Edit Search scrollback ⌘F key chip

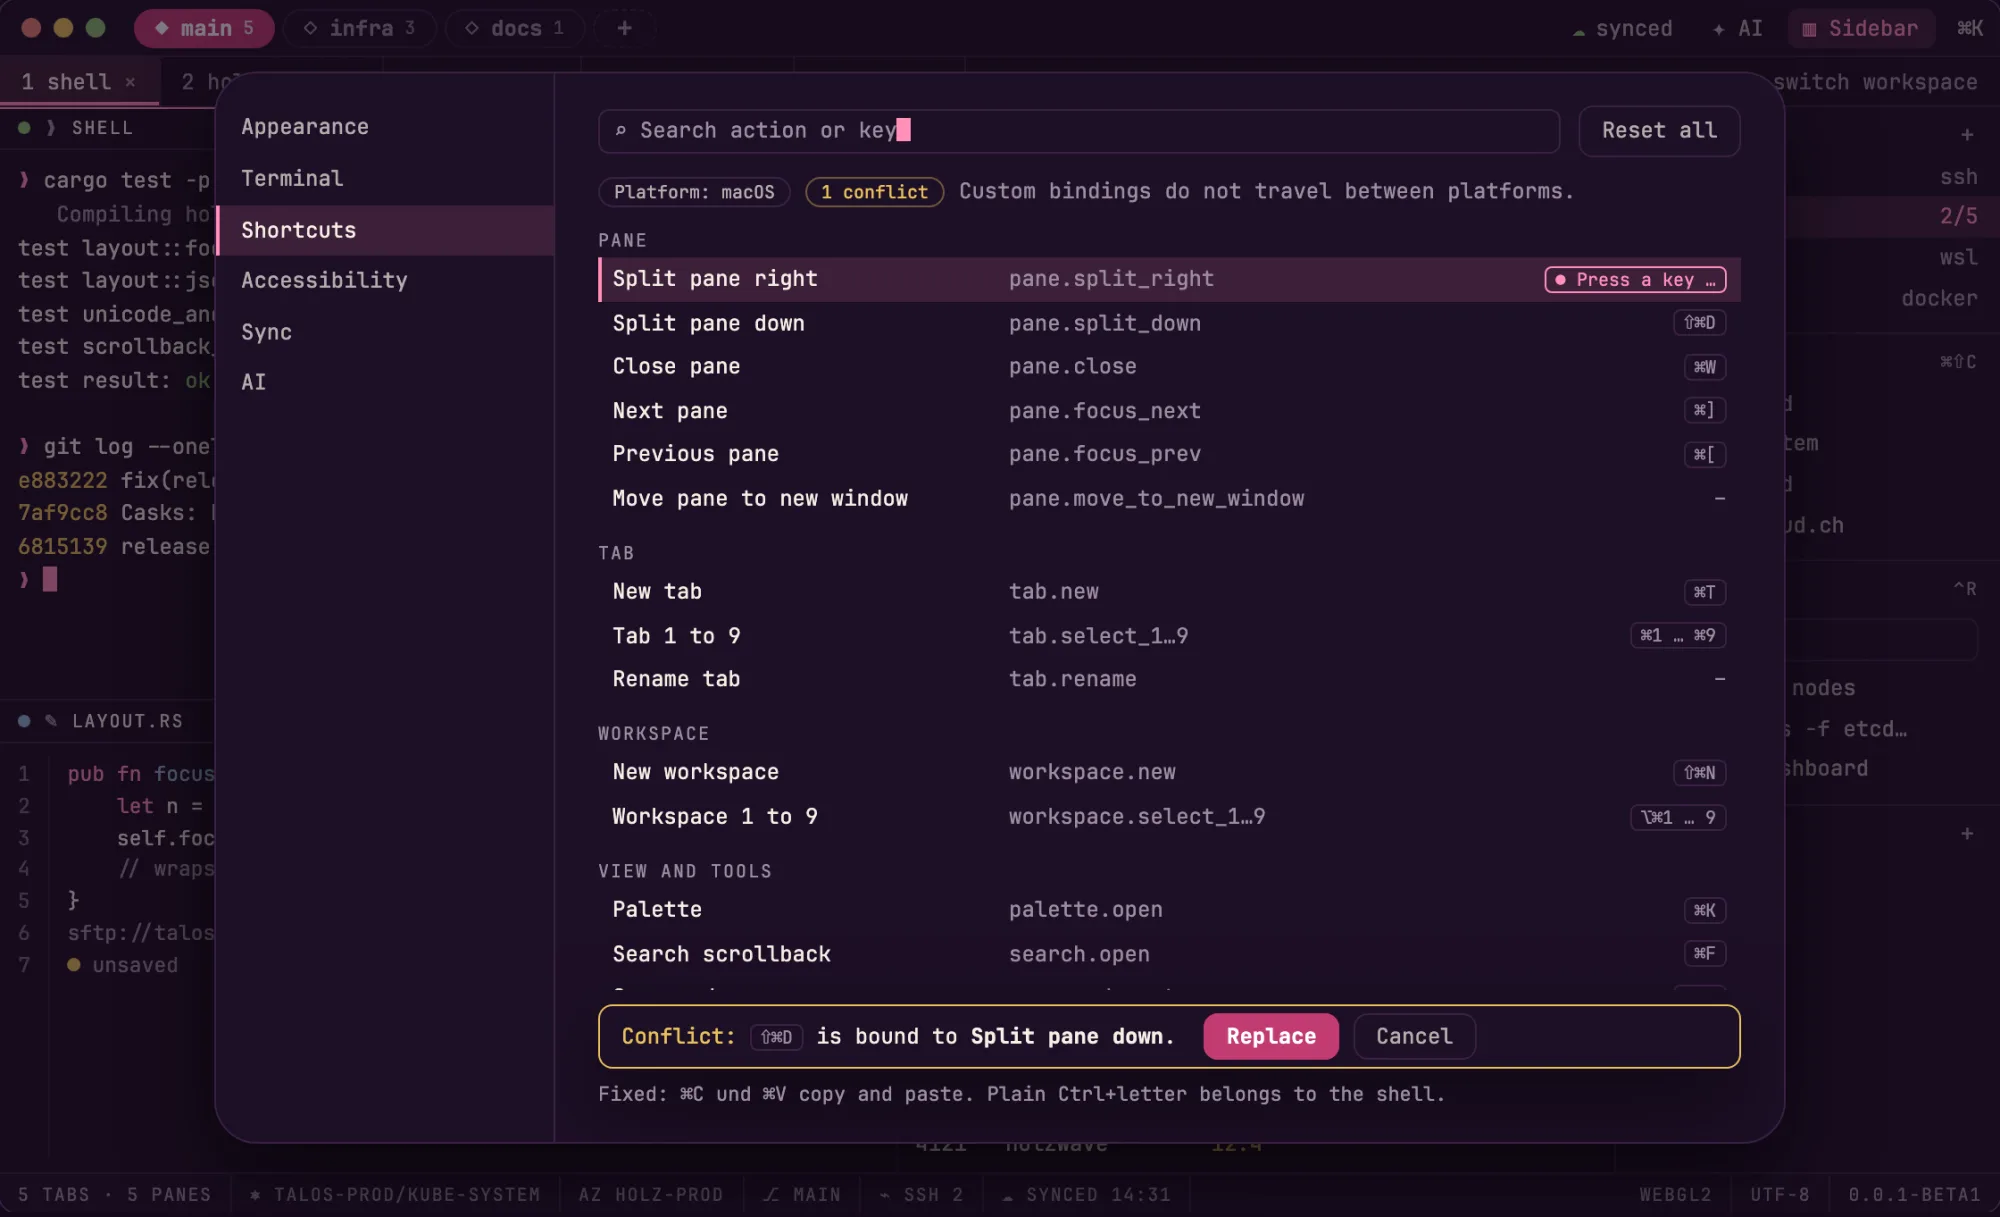pos(1704,954)
